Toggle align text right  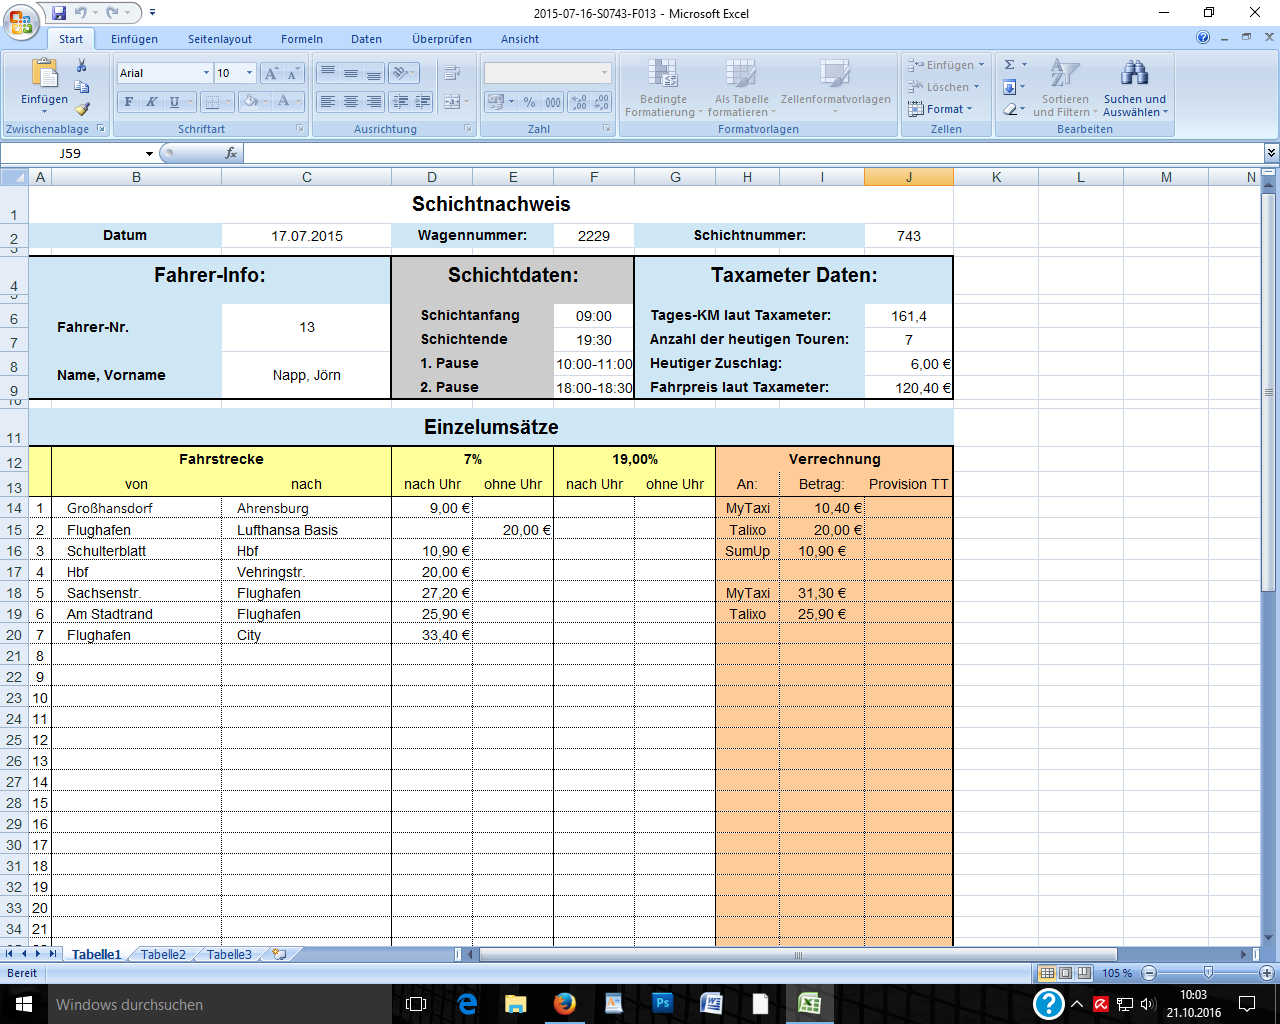[373, 102]
